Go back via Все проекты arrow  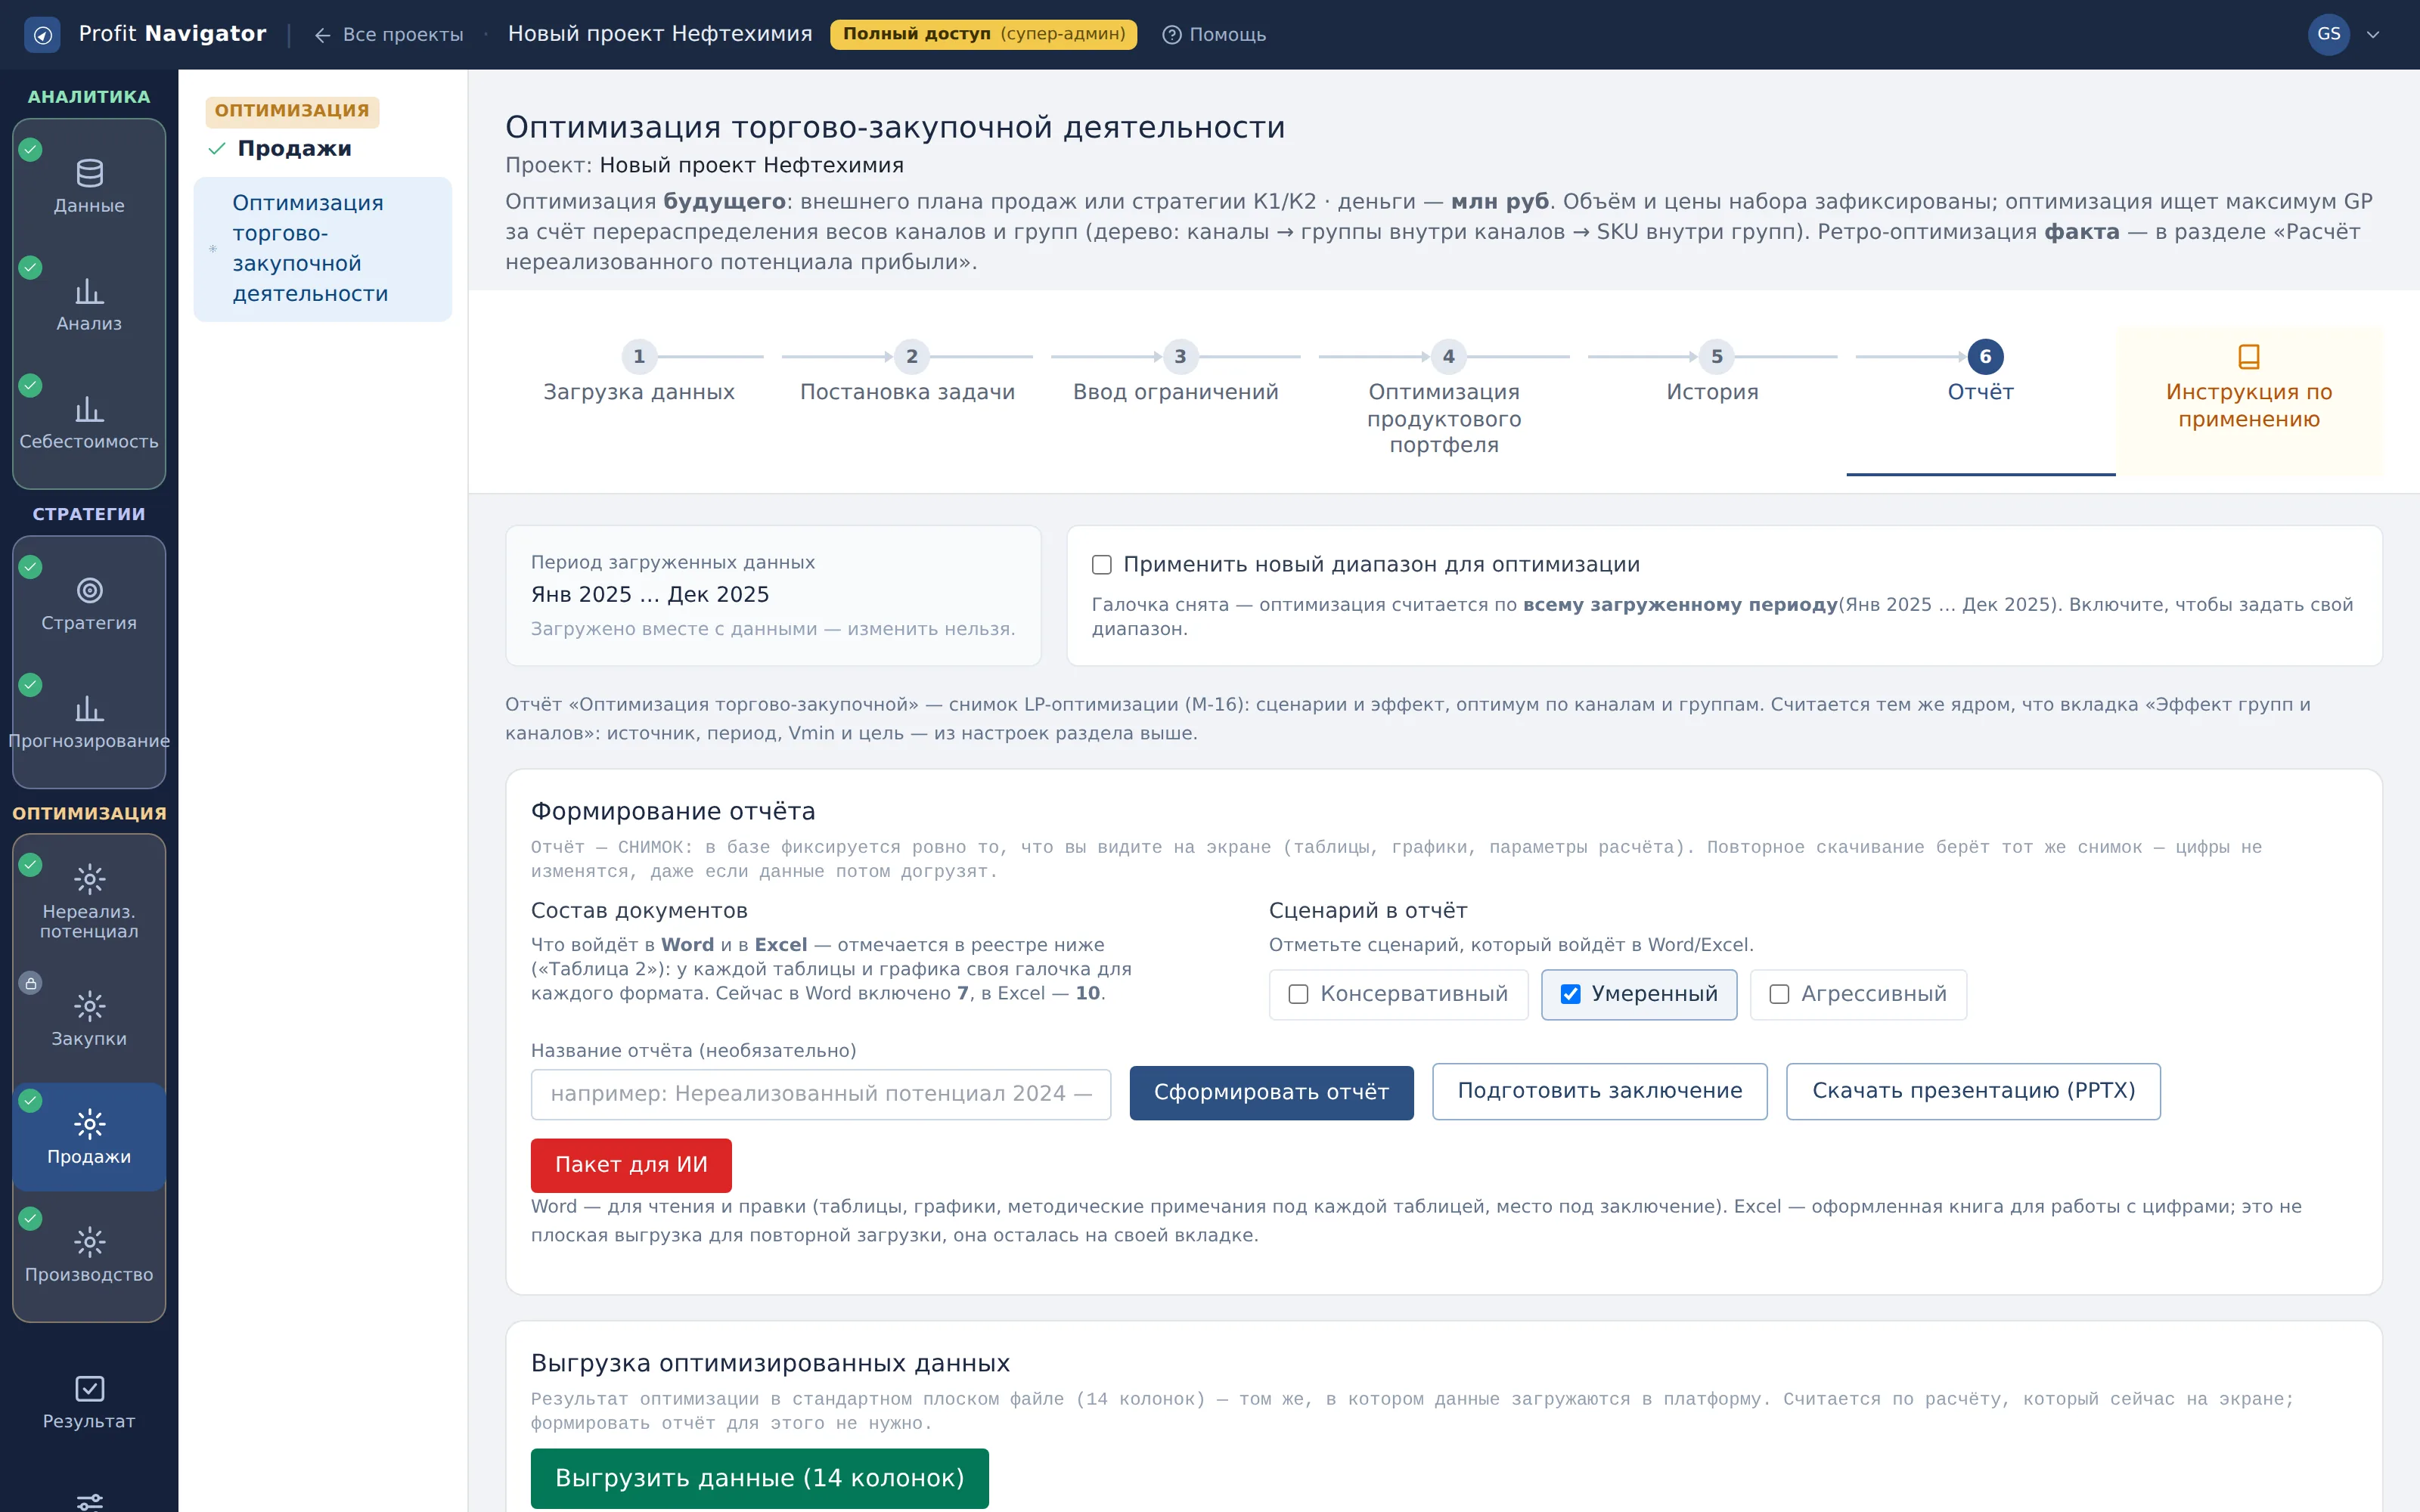tap(388, 35)
